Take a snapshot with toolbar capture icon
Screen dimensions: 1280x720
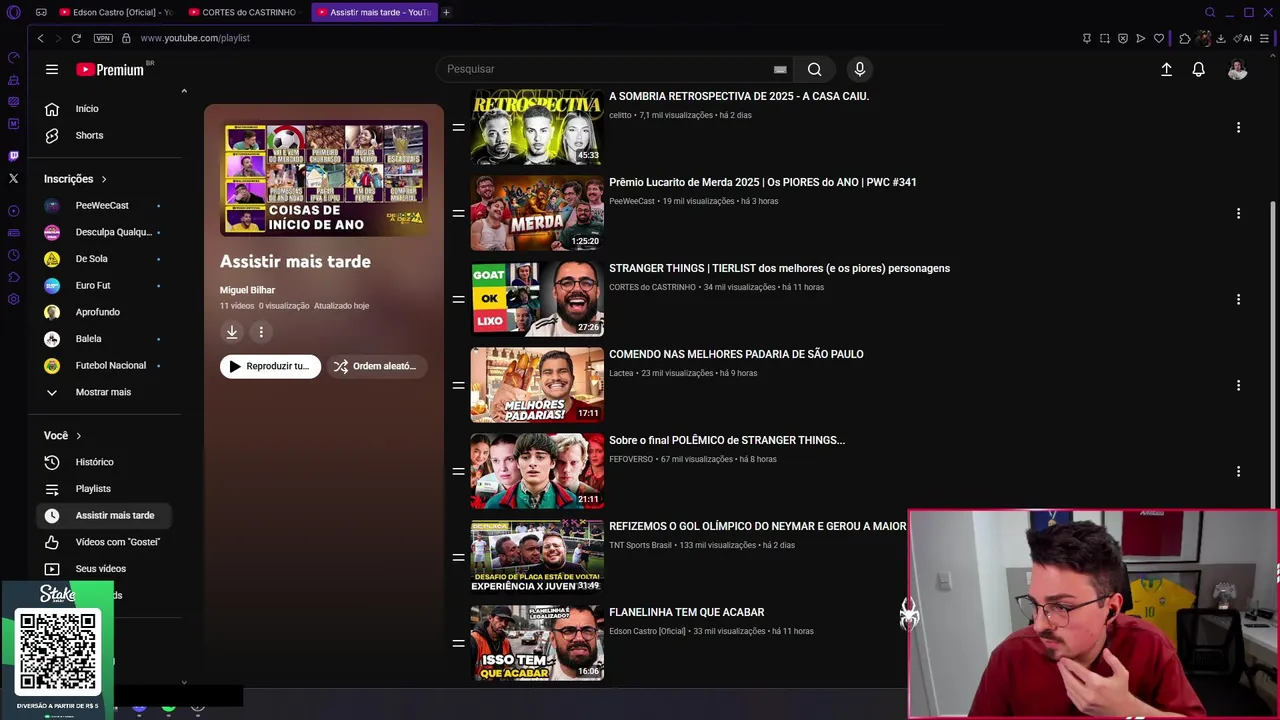pos(1105,38)
